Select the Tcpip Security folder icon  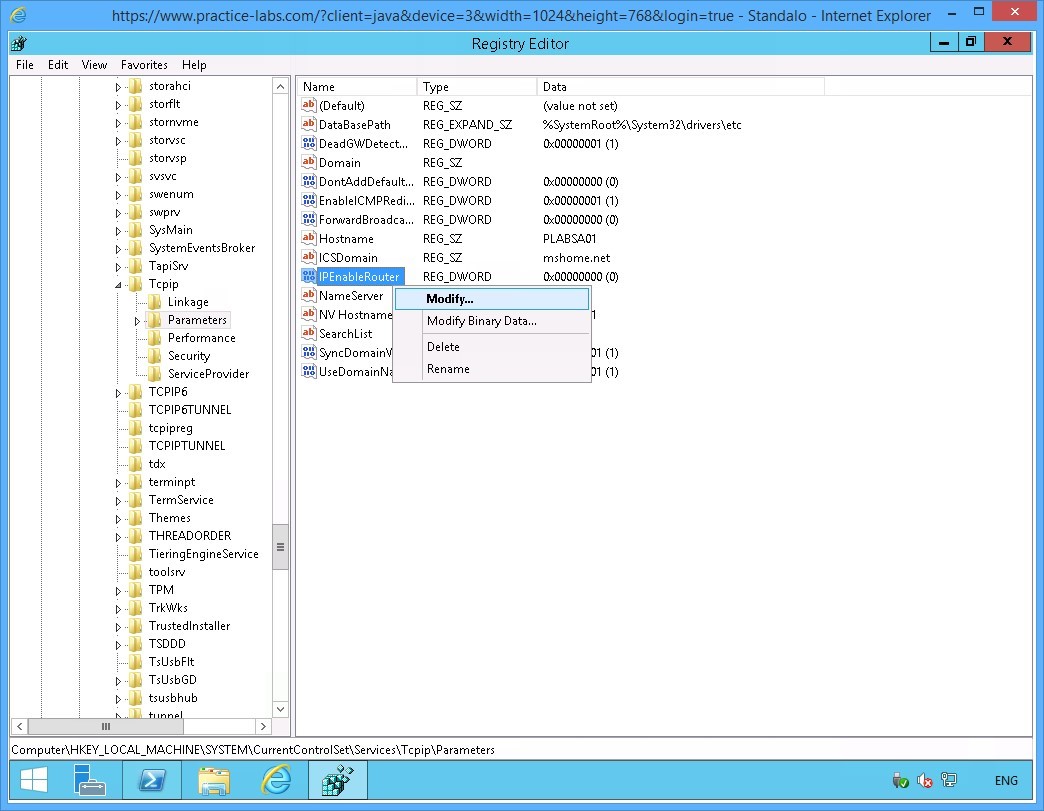(x=154, y=356)
